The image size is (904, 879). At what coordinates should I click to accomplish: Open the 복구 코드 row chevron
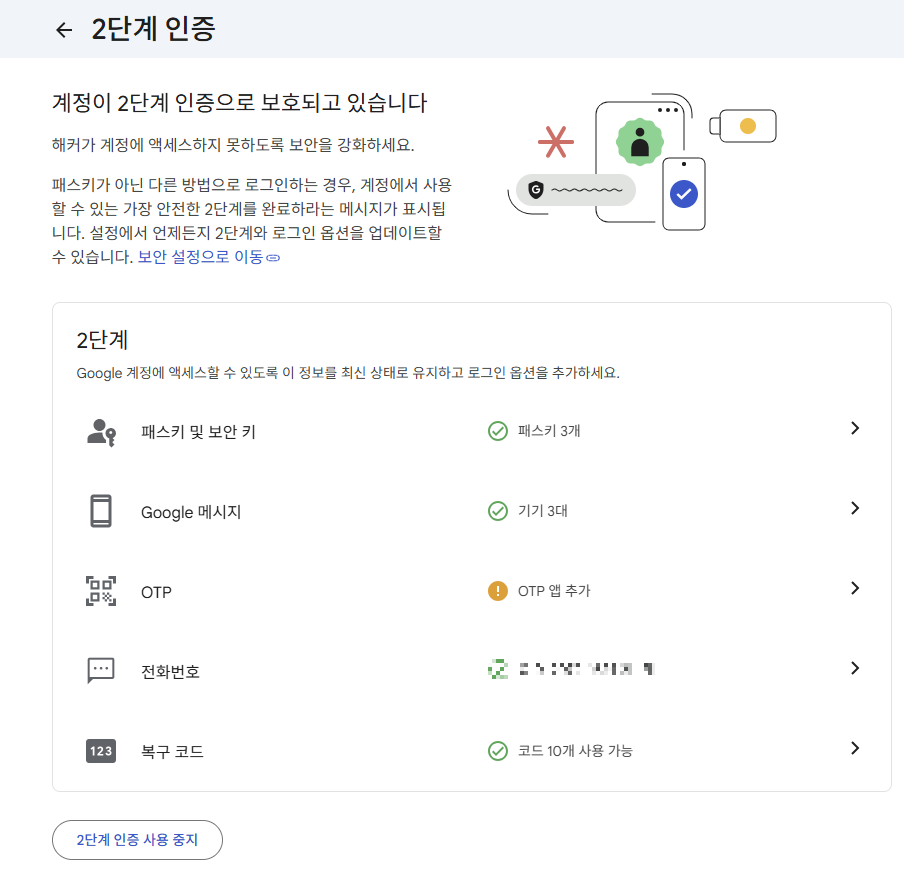click(855, 748)
